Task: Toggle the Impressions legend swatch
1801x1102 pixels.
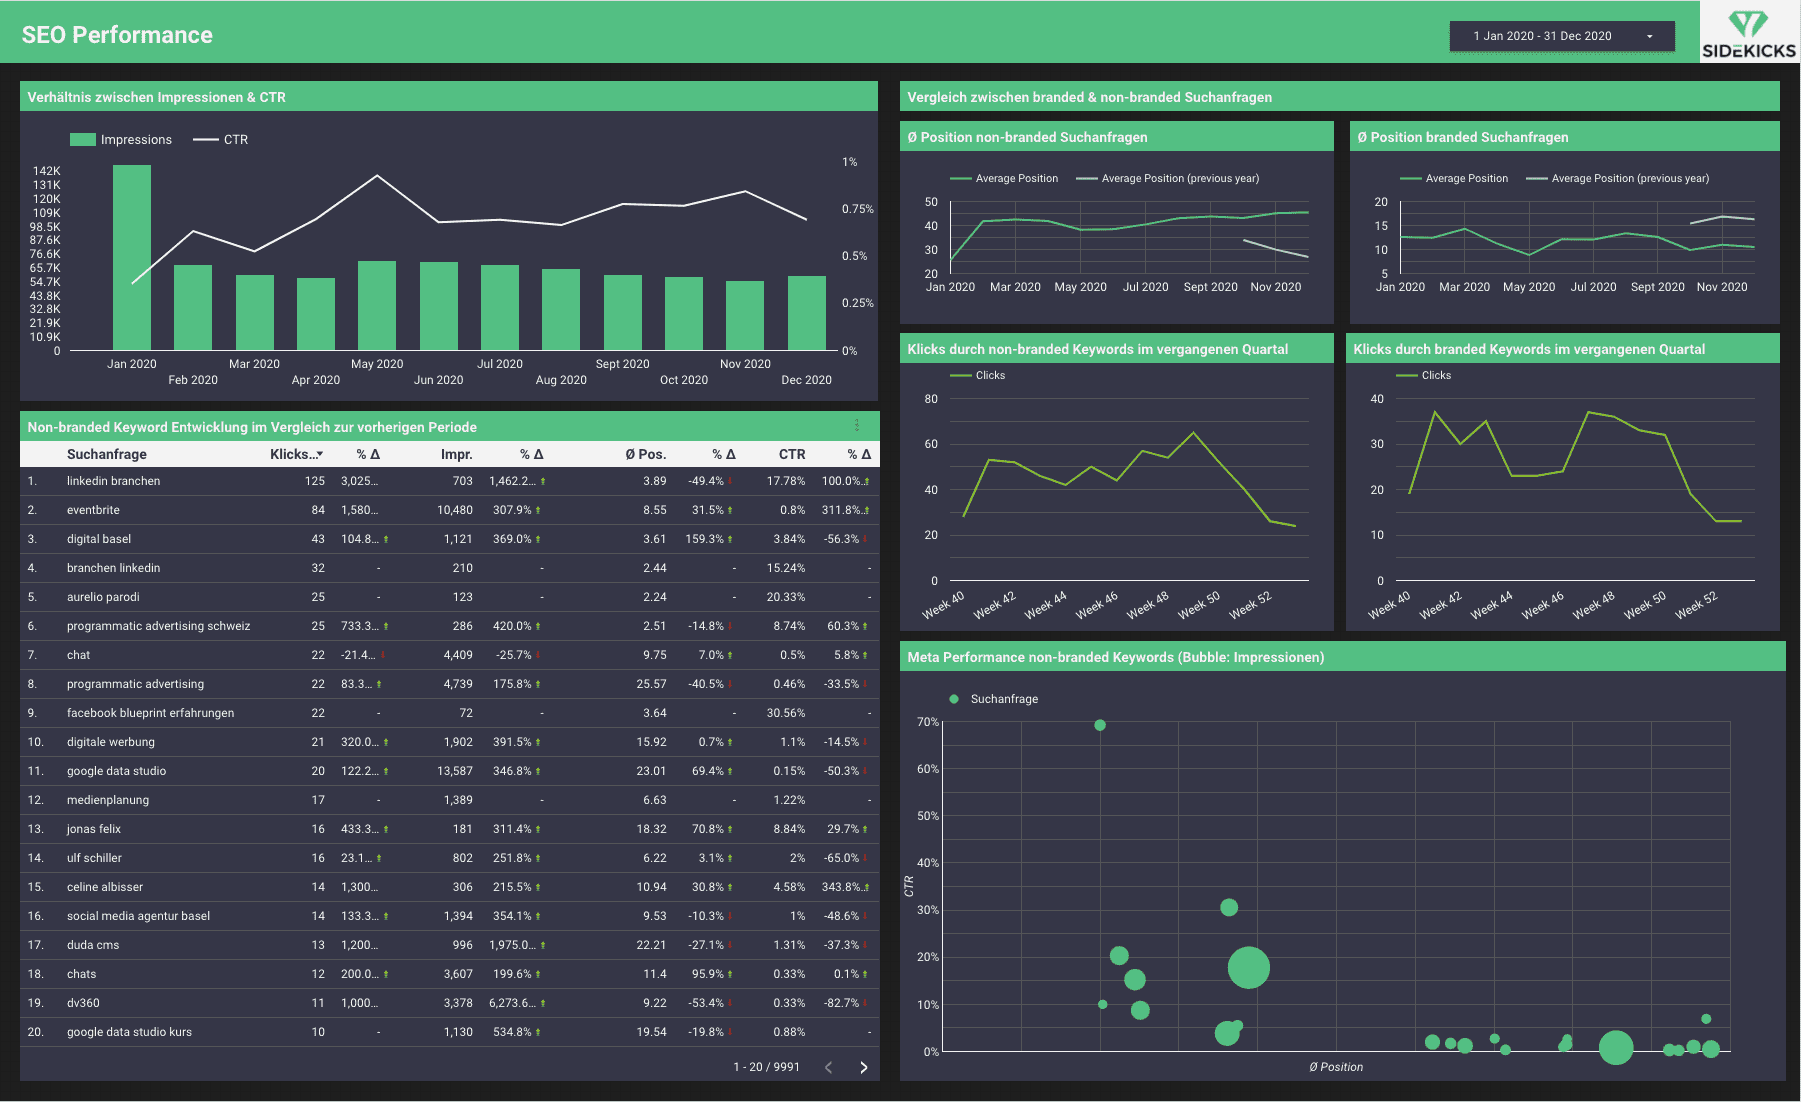Action: tap(83, 140)
